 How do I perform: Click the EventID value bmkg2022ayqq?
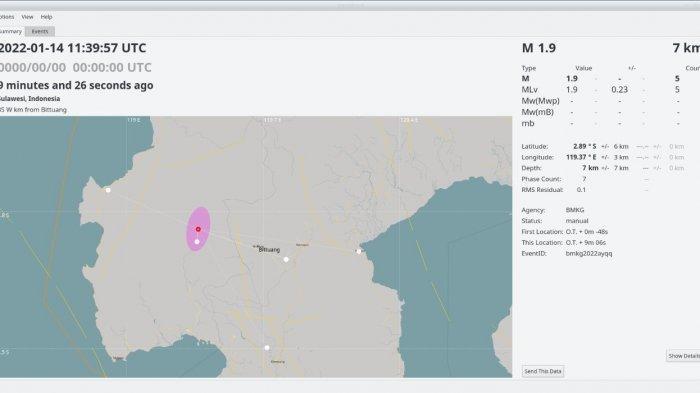point(589,254)
